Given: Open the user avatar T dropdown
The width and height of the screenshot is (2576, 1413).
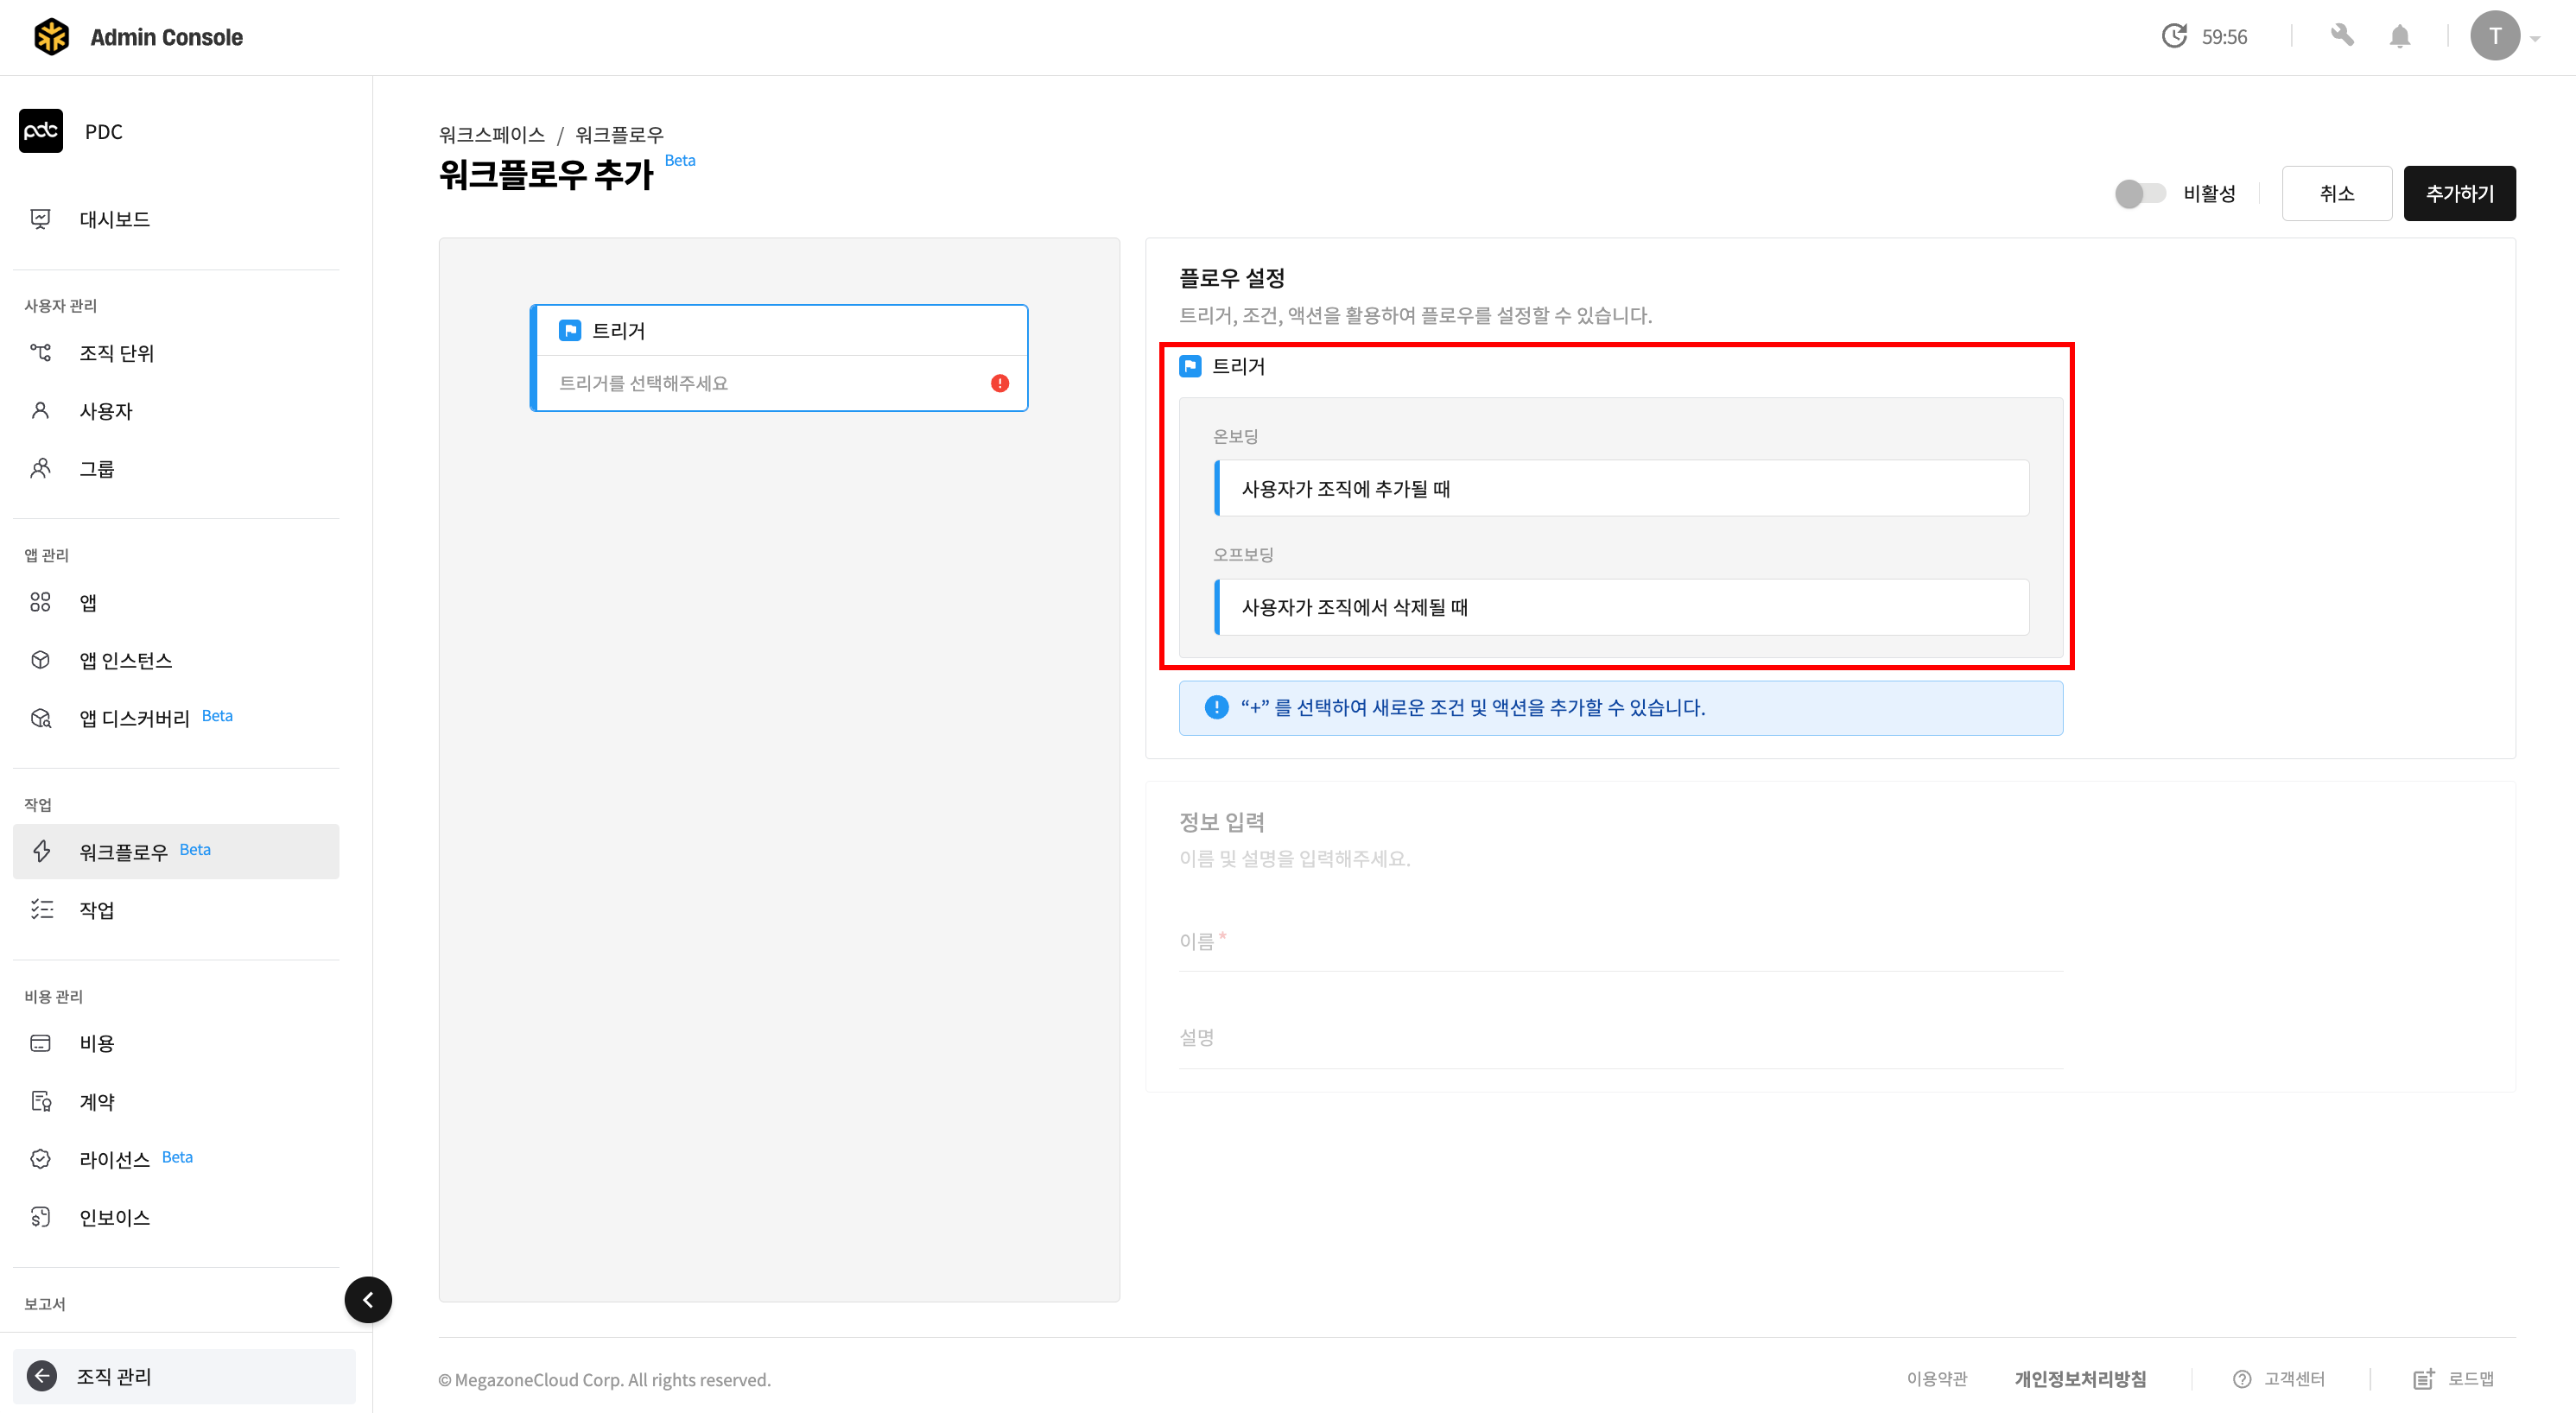Looking at the screenshot, I should (2496, 36).
